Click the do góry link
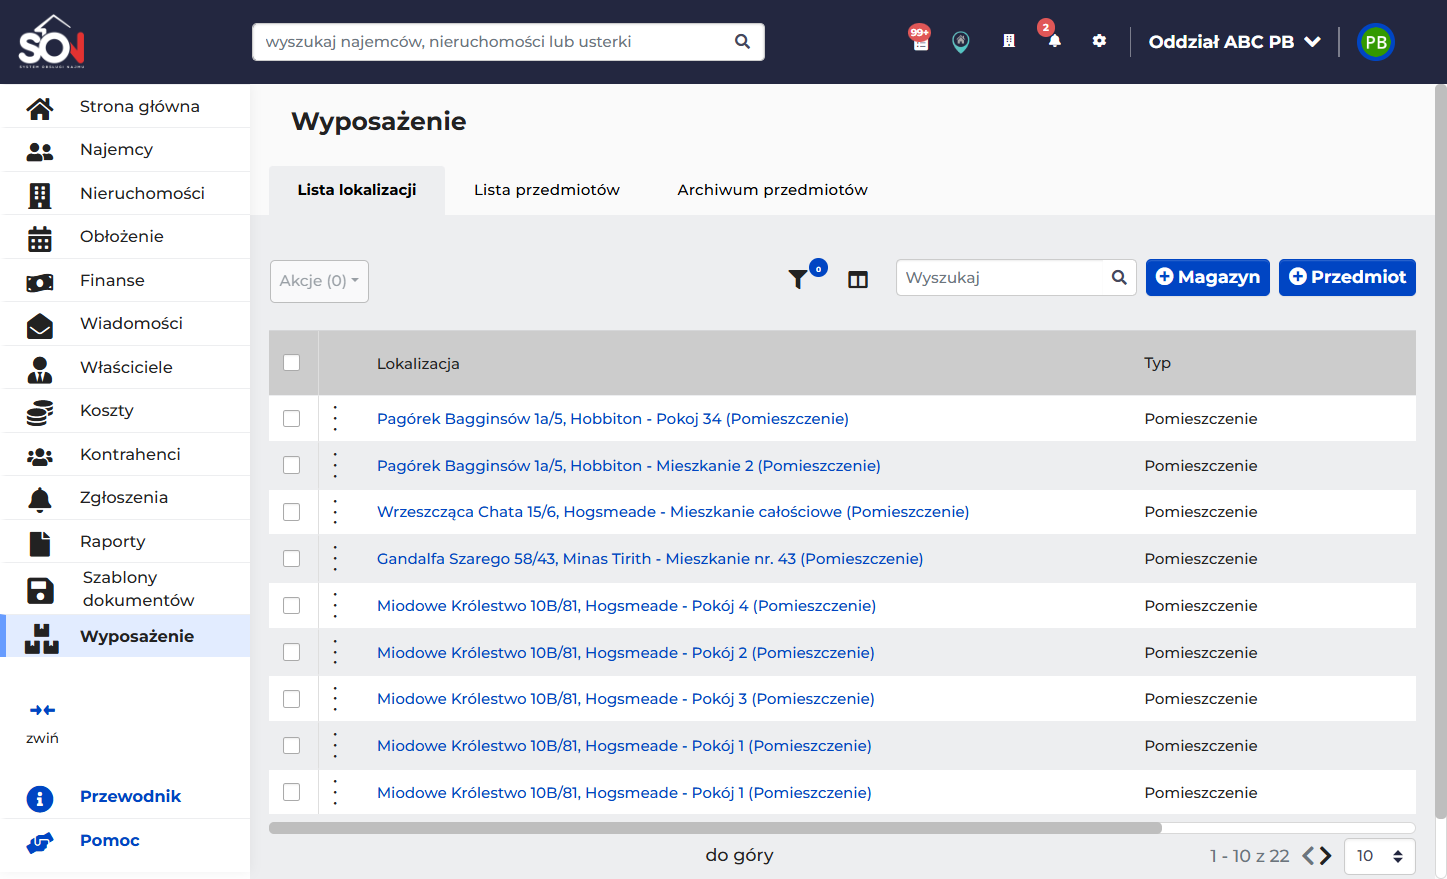This screenshot has width=1447, height=879. click(x=739, y=855)
